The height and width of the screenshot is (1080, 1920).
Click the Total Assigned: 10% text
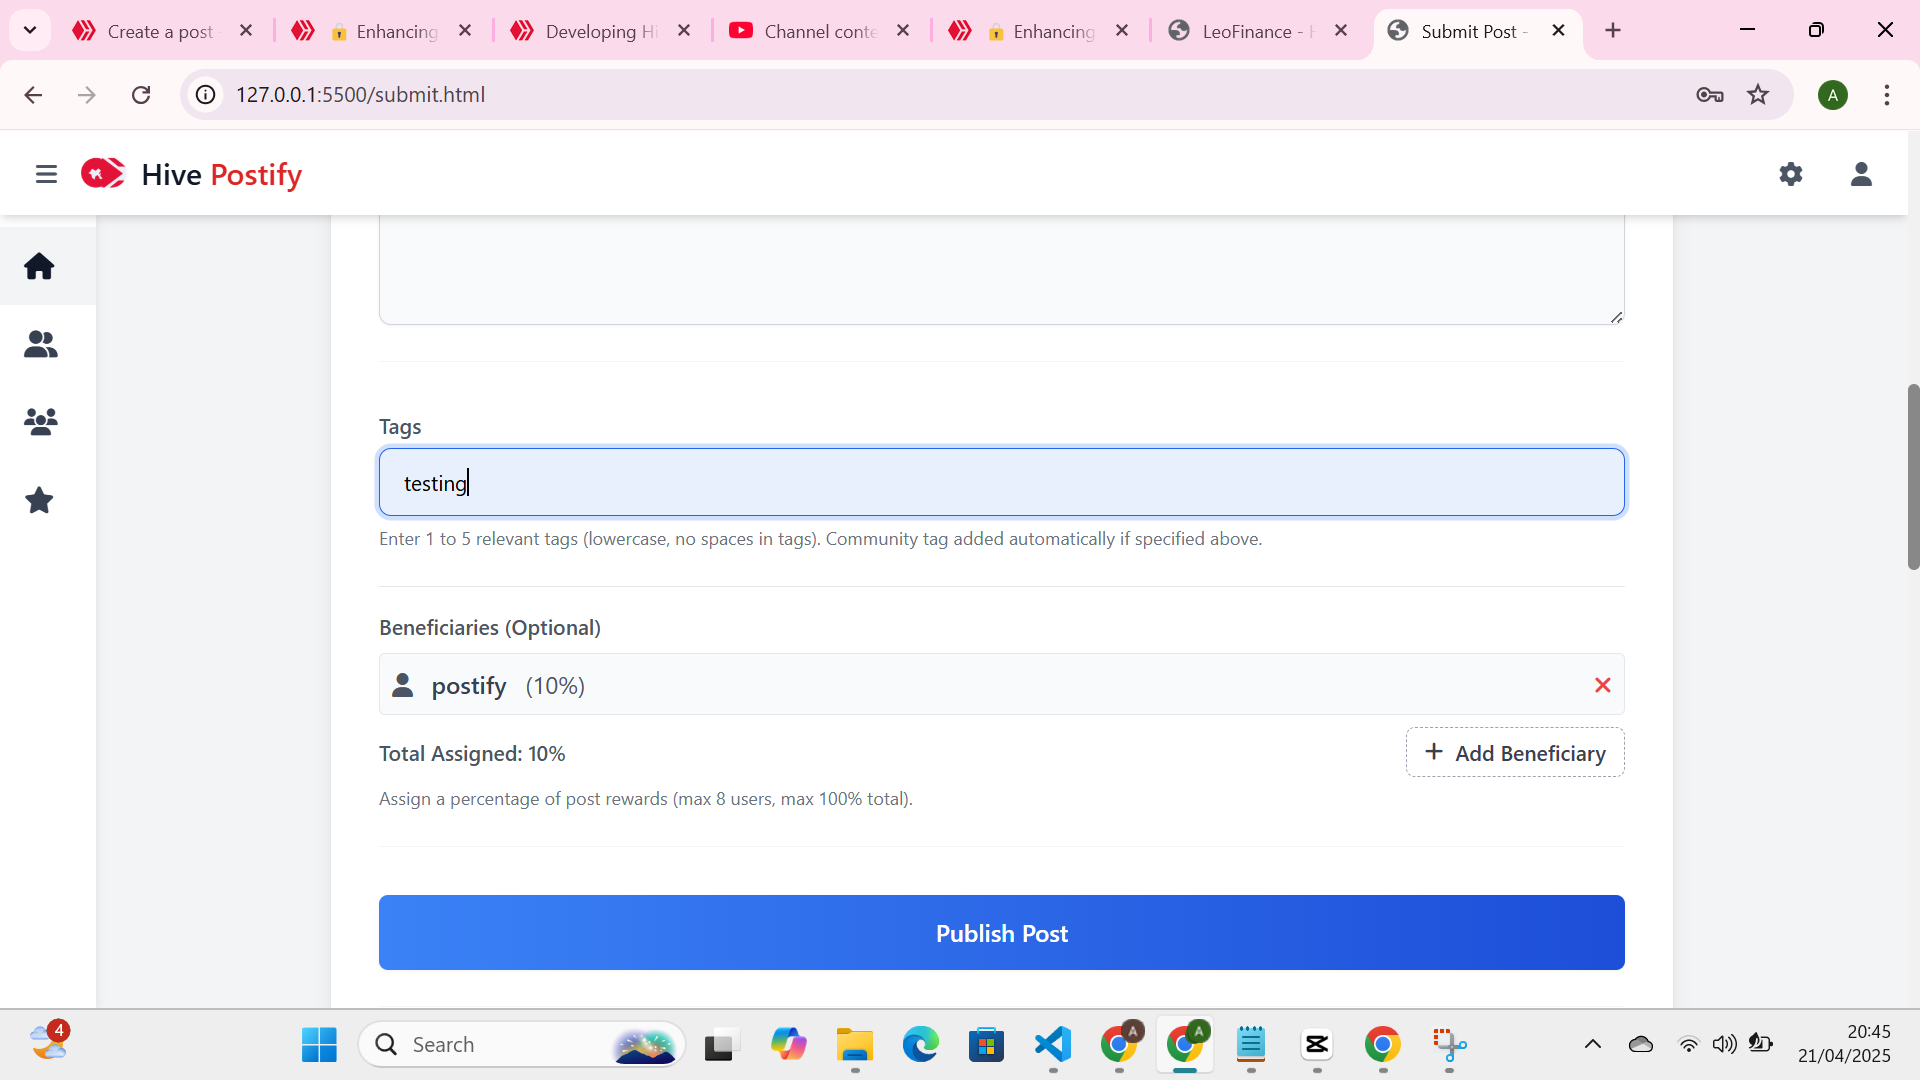coord(472,754)
